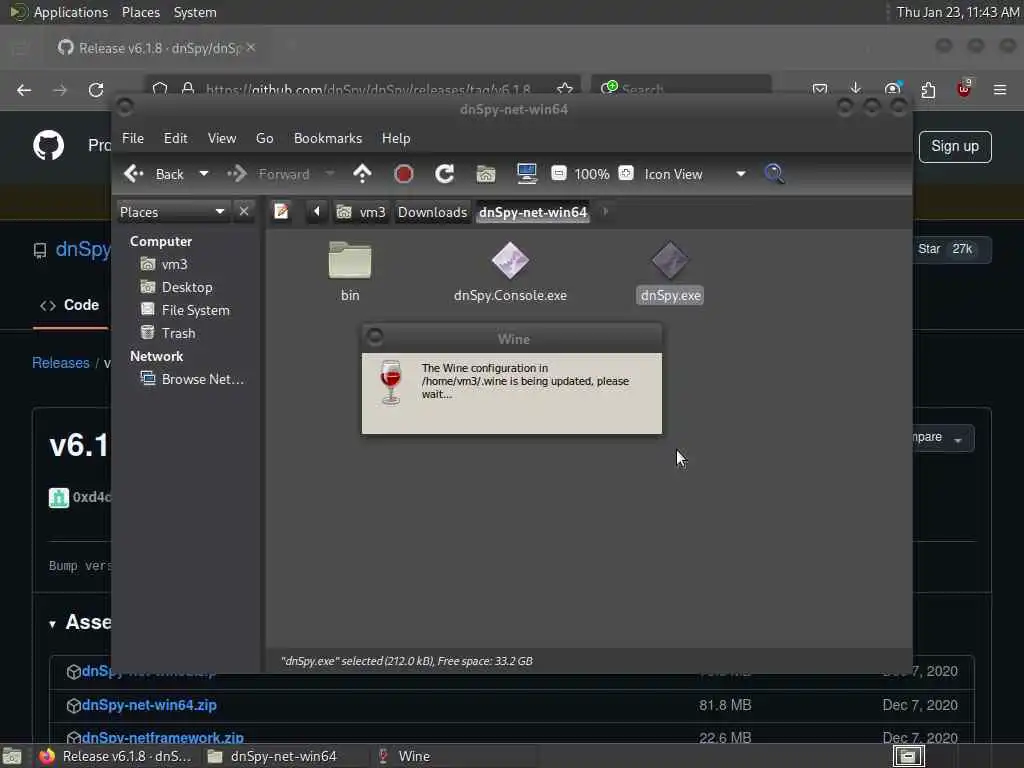Open the View menu in file manager

221,138
